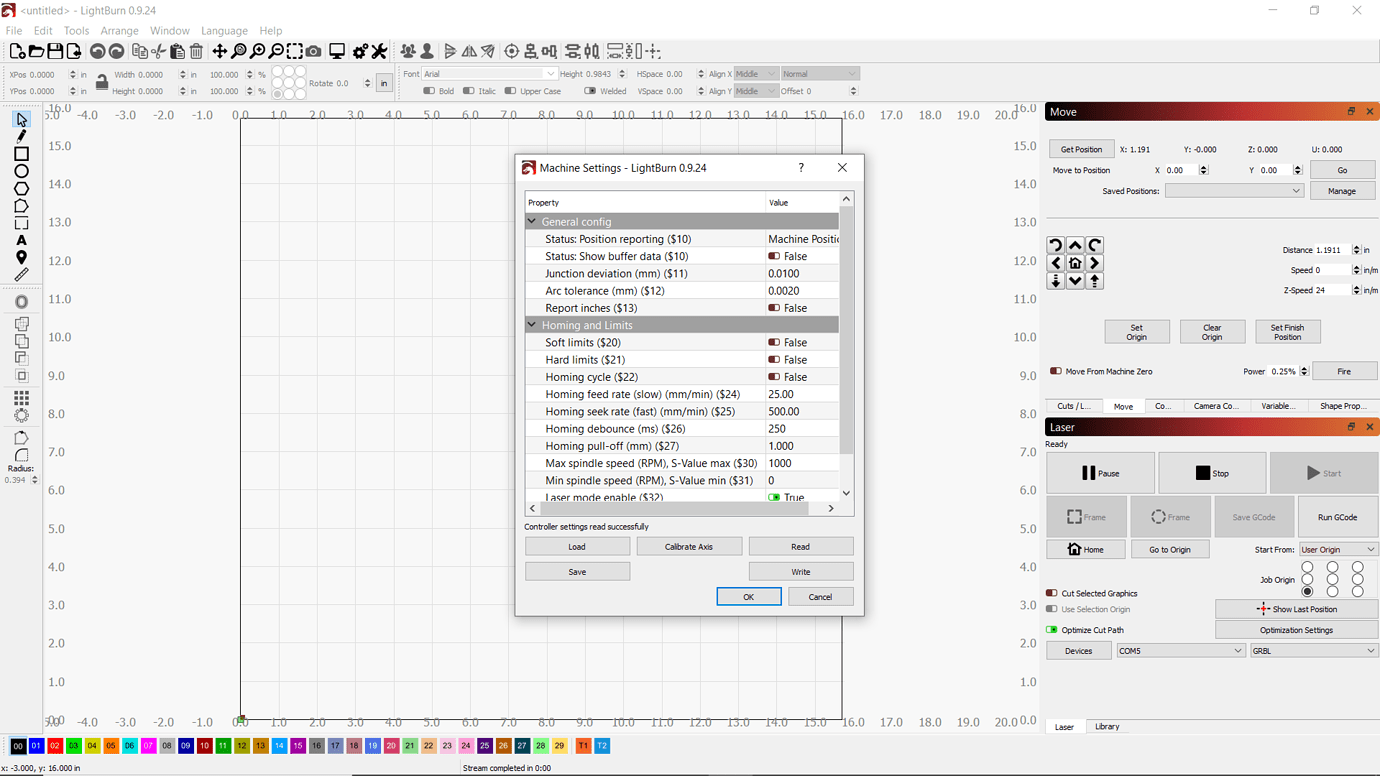This screenshot has width=1380, height=776.
Task: Open the Arrange menu
Action: 119,31
